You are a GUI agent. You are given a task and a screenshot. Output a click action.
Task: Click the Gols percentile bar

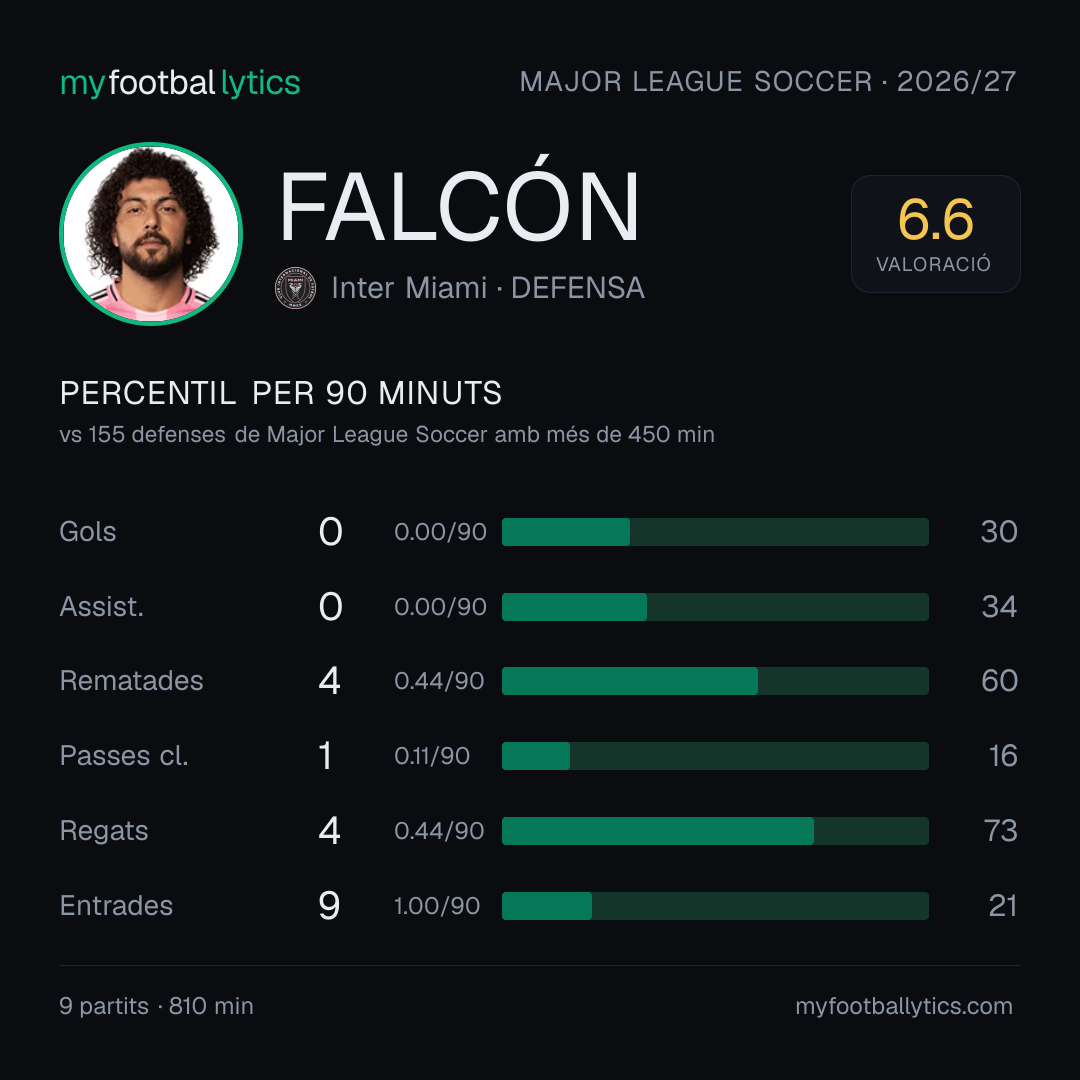[x=715, y=532]
